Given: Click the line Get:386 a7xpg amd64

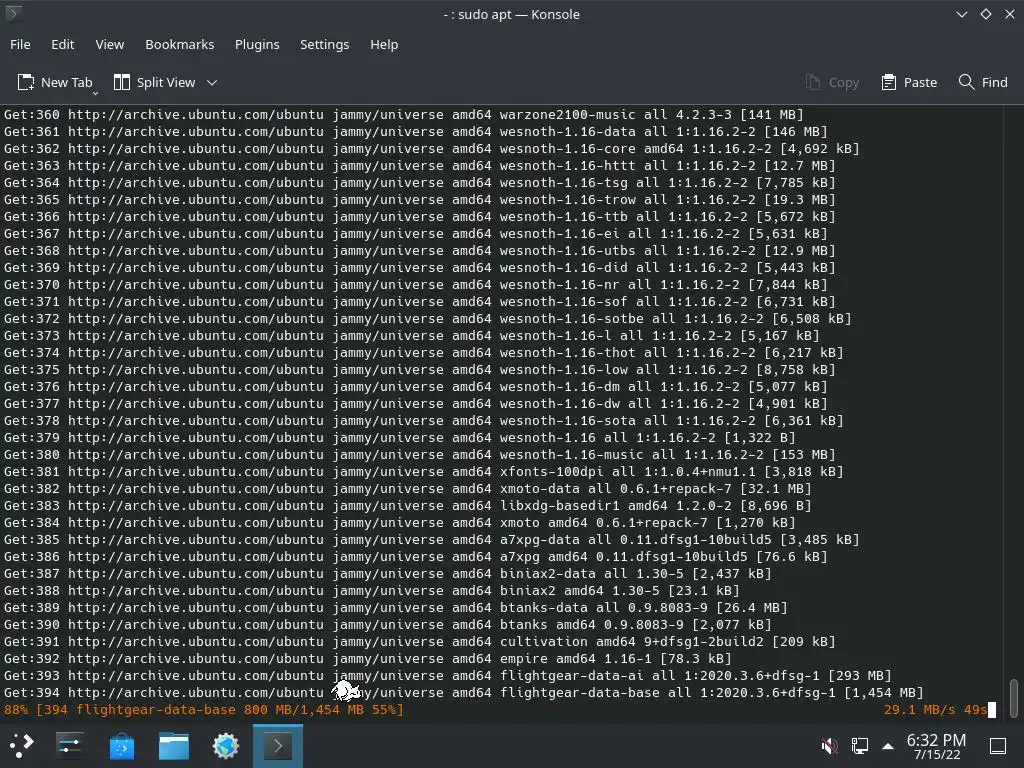Looking at the screenshot, I should (x=416, y=556).
